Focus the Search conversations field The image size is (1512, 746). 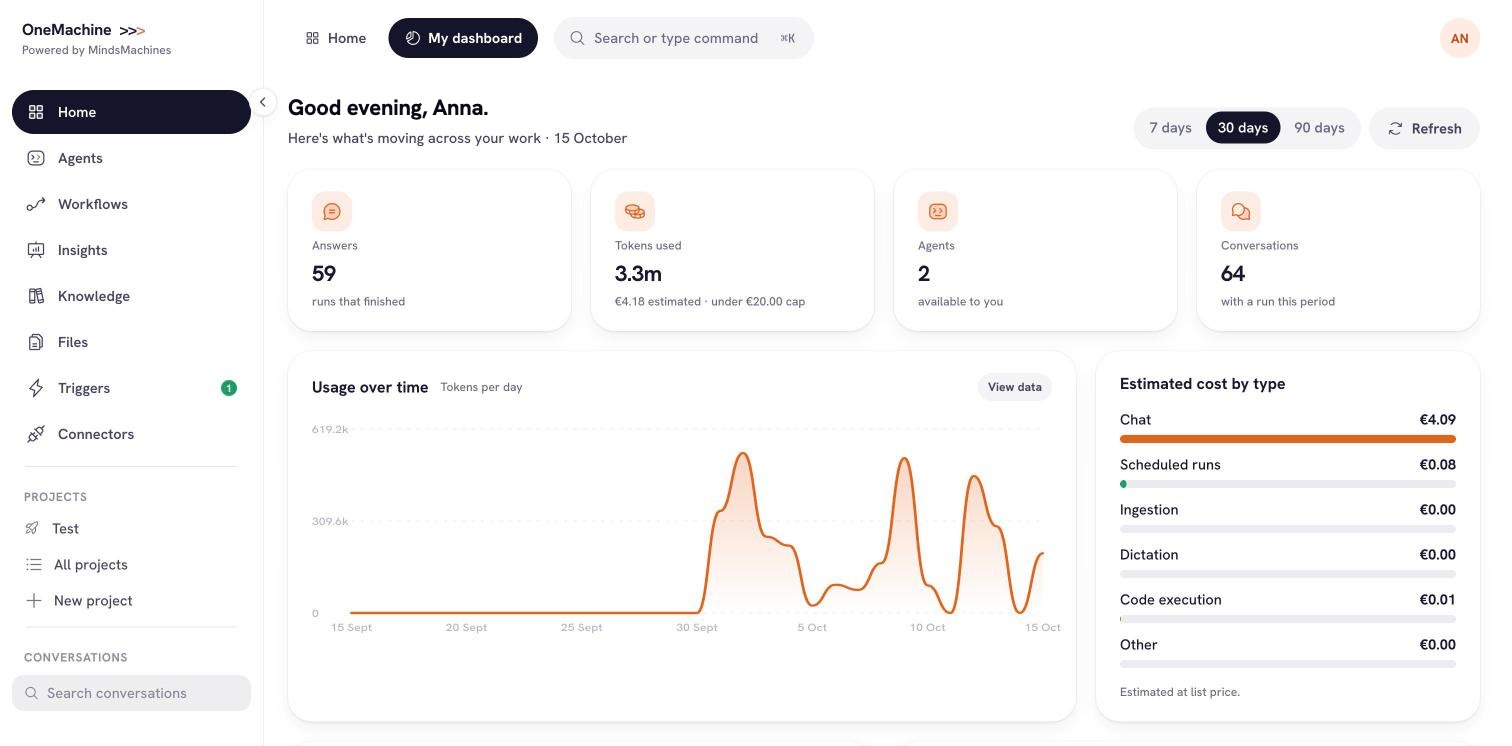[x=131, y=693]
